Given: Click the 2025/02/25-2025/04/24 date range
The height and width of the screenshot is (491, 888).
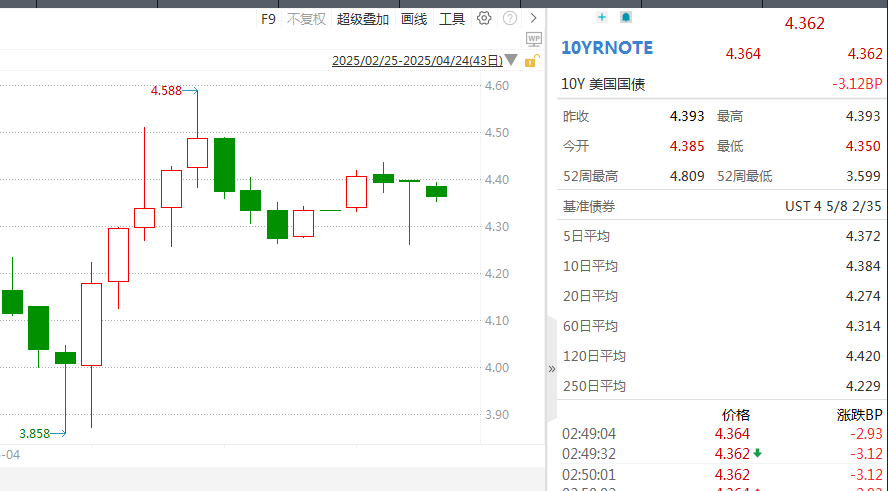Looking at the screenshot, I should click(x=416, y=61).
